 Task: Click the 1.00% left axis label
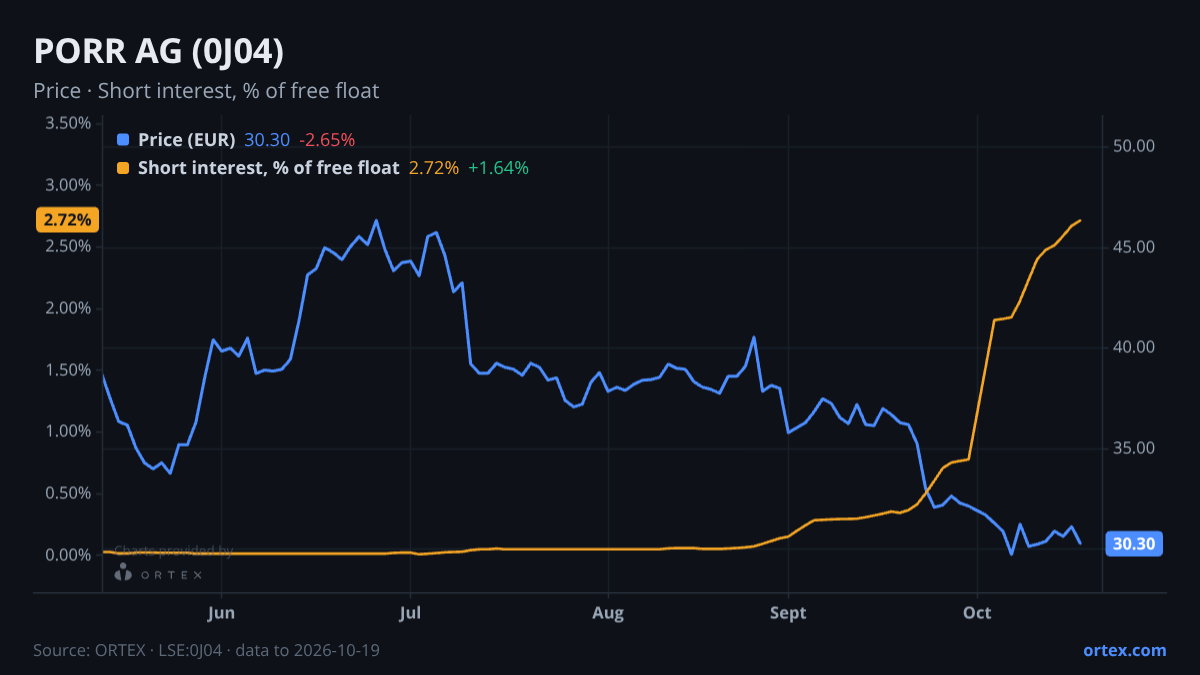coord(69,431)
